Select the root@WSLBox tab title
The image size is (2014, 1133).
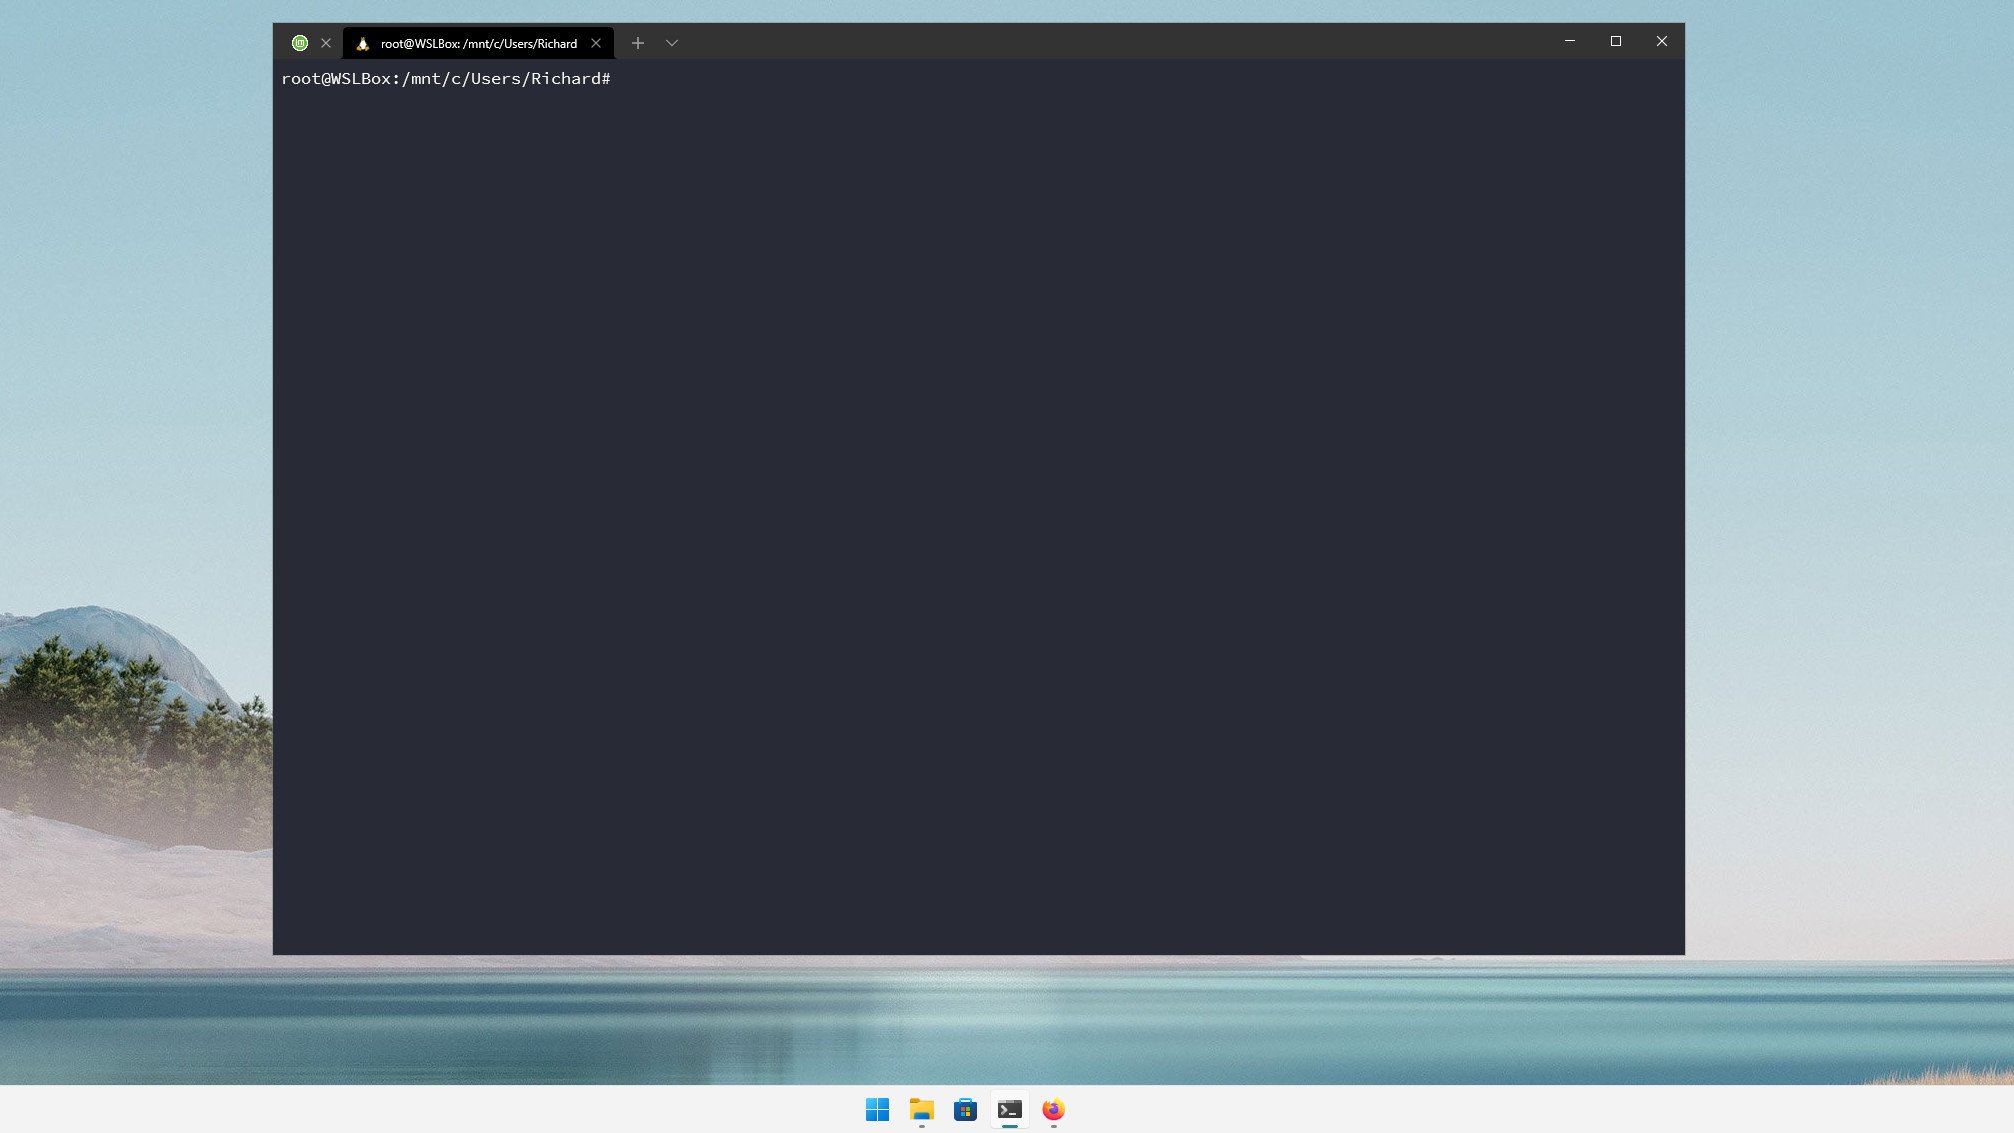pyautogui.click(x=478, y=43)
